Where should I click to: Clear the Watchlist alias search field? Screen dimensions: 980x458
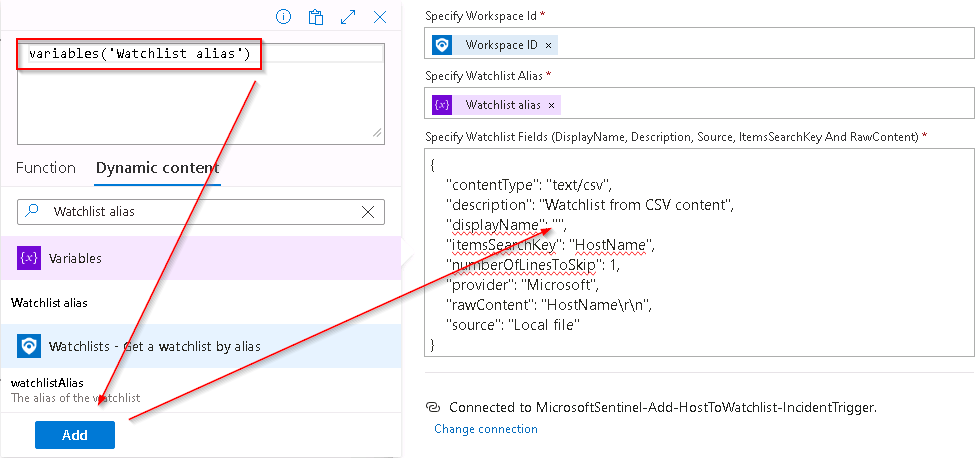368,212
